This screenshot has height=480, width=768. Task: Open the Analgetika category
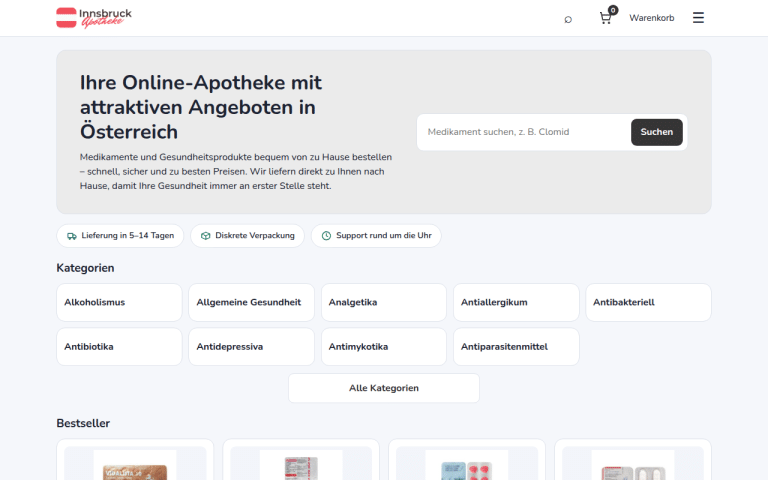click(x=384, y=302)
